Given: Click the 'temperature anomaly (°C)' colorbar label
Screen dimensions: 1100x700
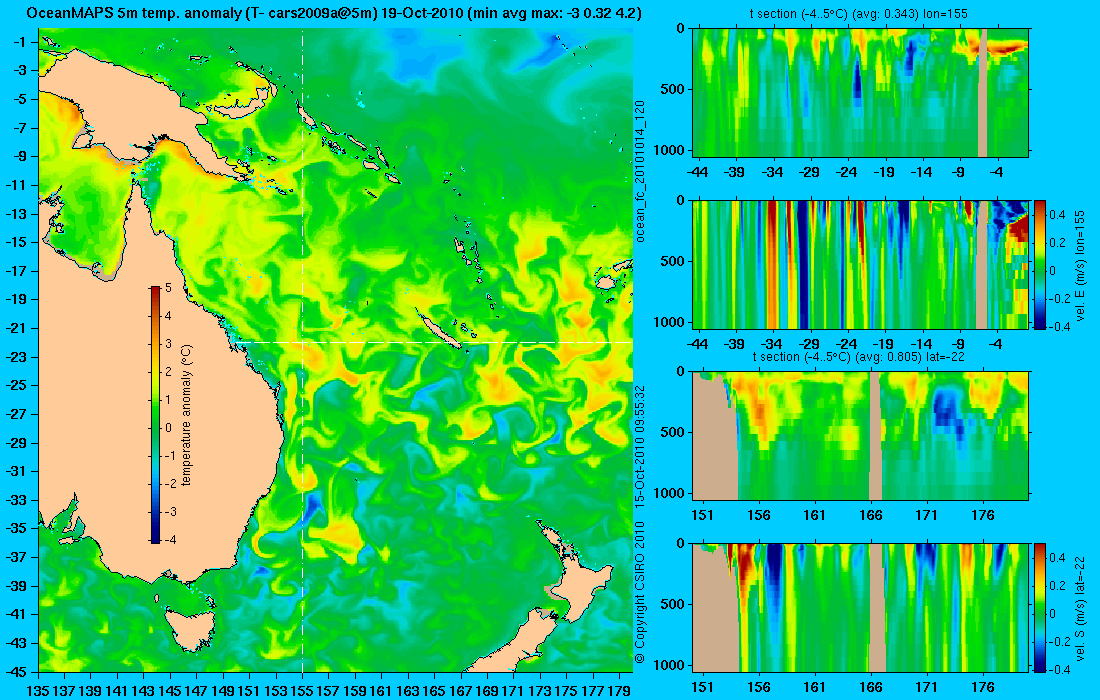Looking at the screenshot, I should click(x=187, y=415).
